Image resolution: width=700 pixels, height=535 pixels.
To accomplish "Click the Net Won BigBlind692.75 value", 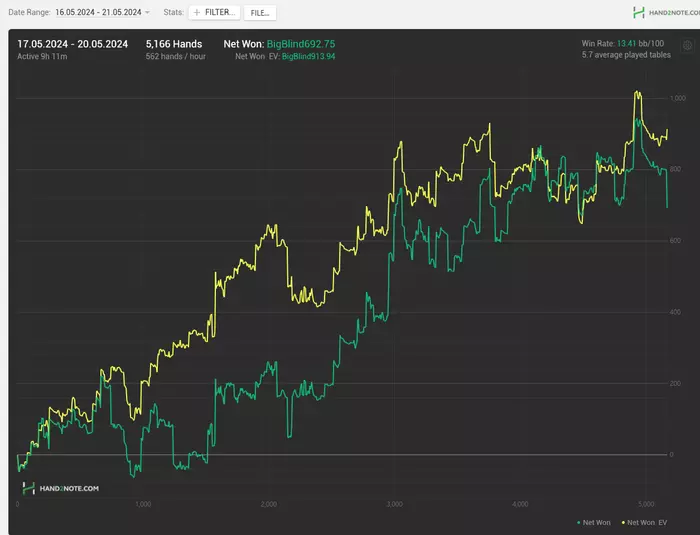I will tap(300, 44).
